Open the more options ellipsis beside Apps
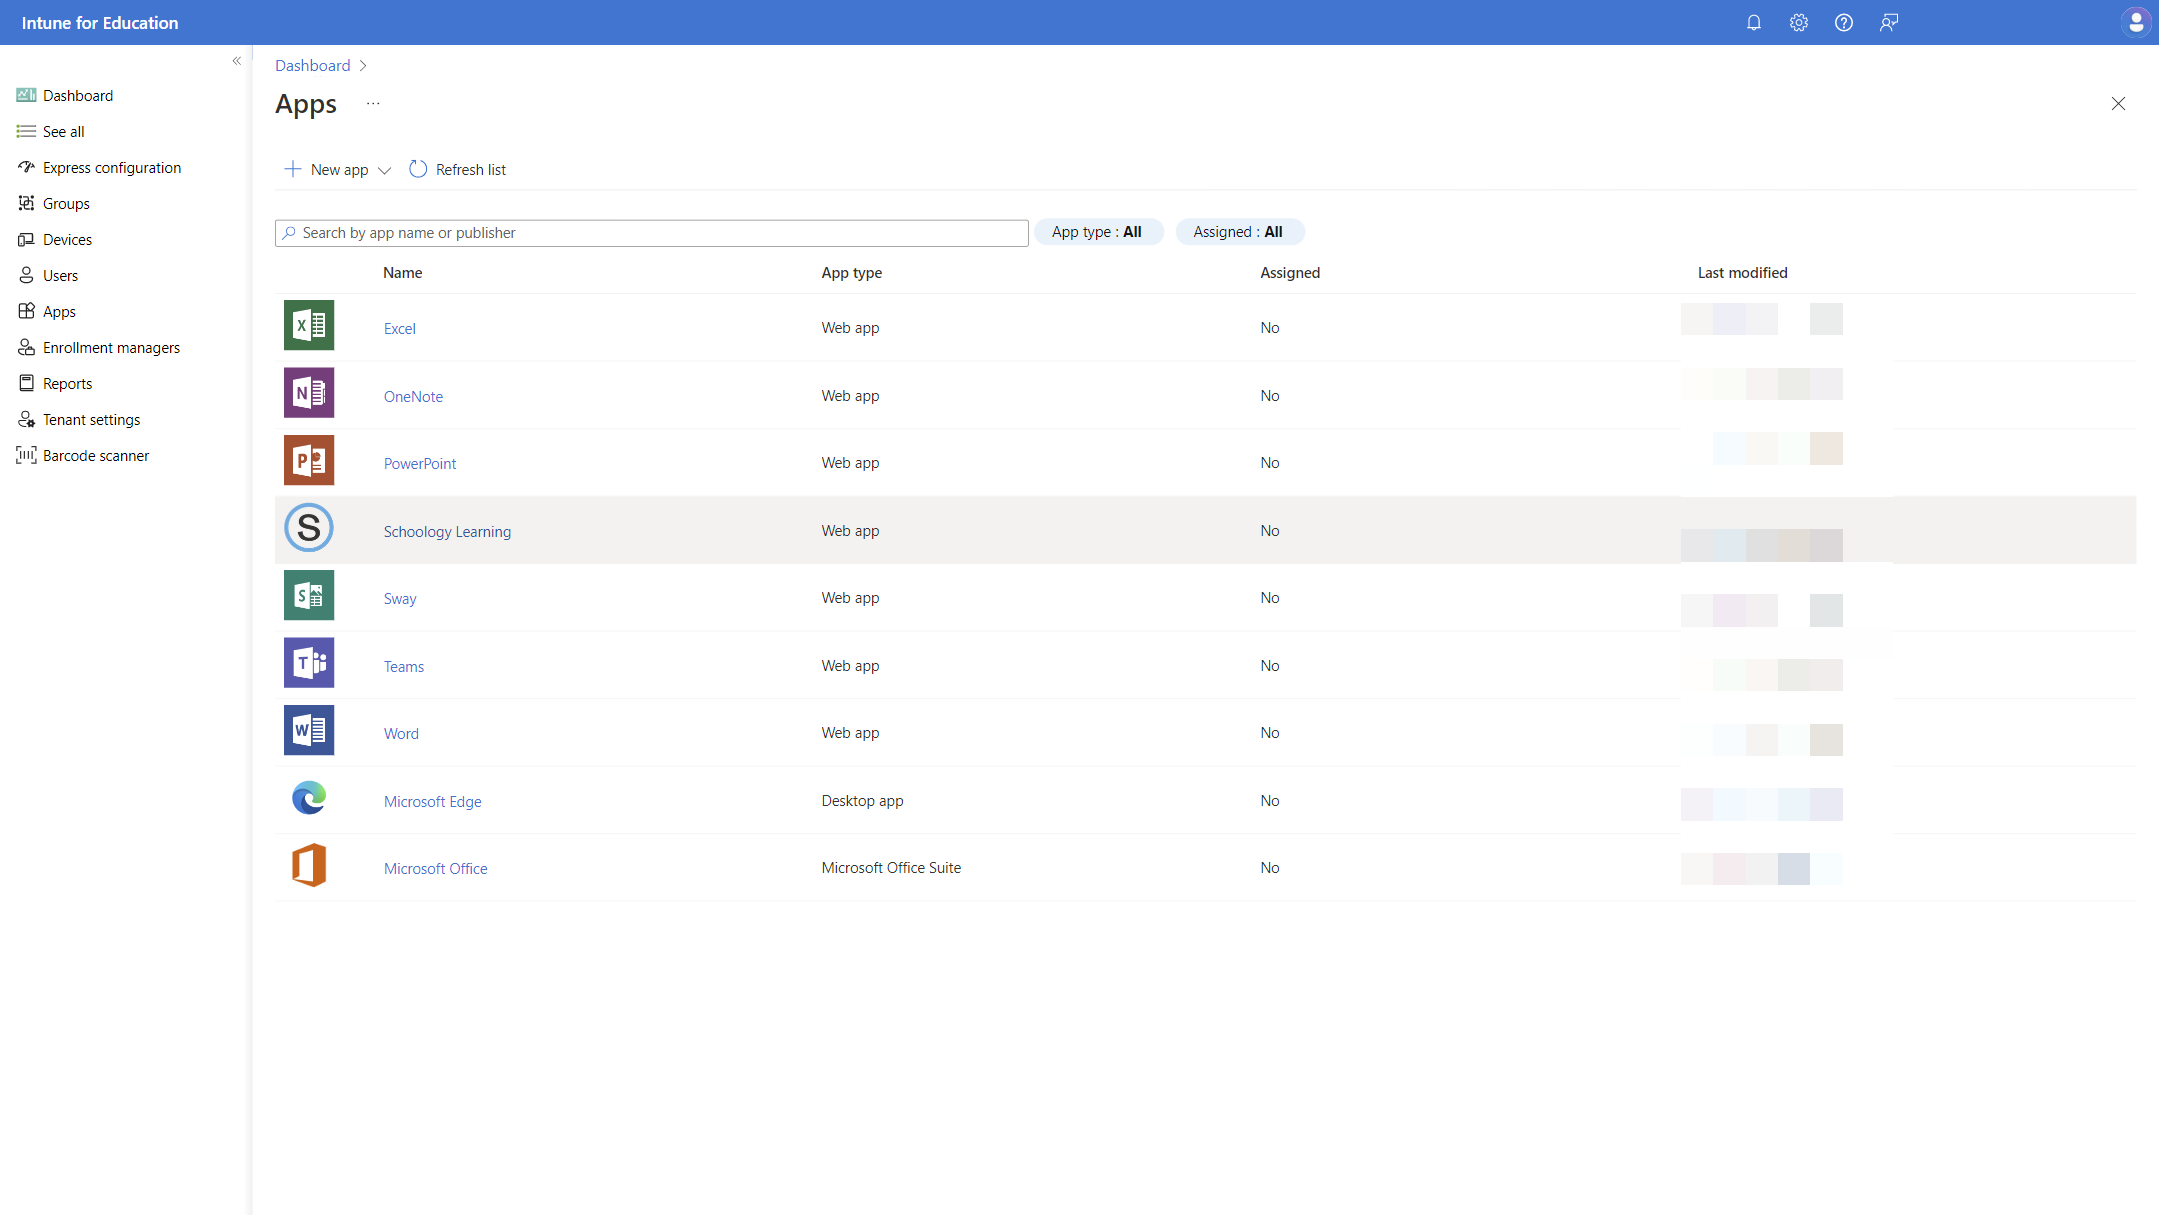The height and width of the screenshot is (1215, 2159). pyautogui.click(x=373, y=104)
